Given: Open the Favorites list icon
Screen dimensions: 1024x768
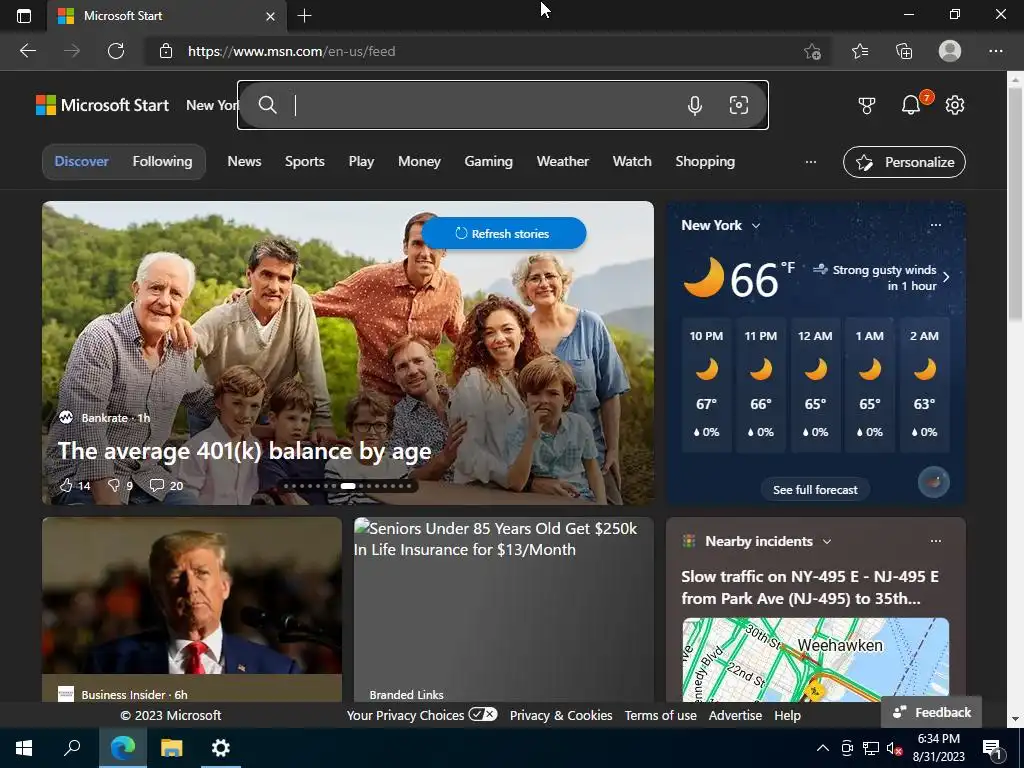Looking at the screenshot, I should tap(860, 51).
